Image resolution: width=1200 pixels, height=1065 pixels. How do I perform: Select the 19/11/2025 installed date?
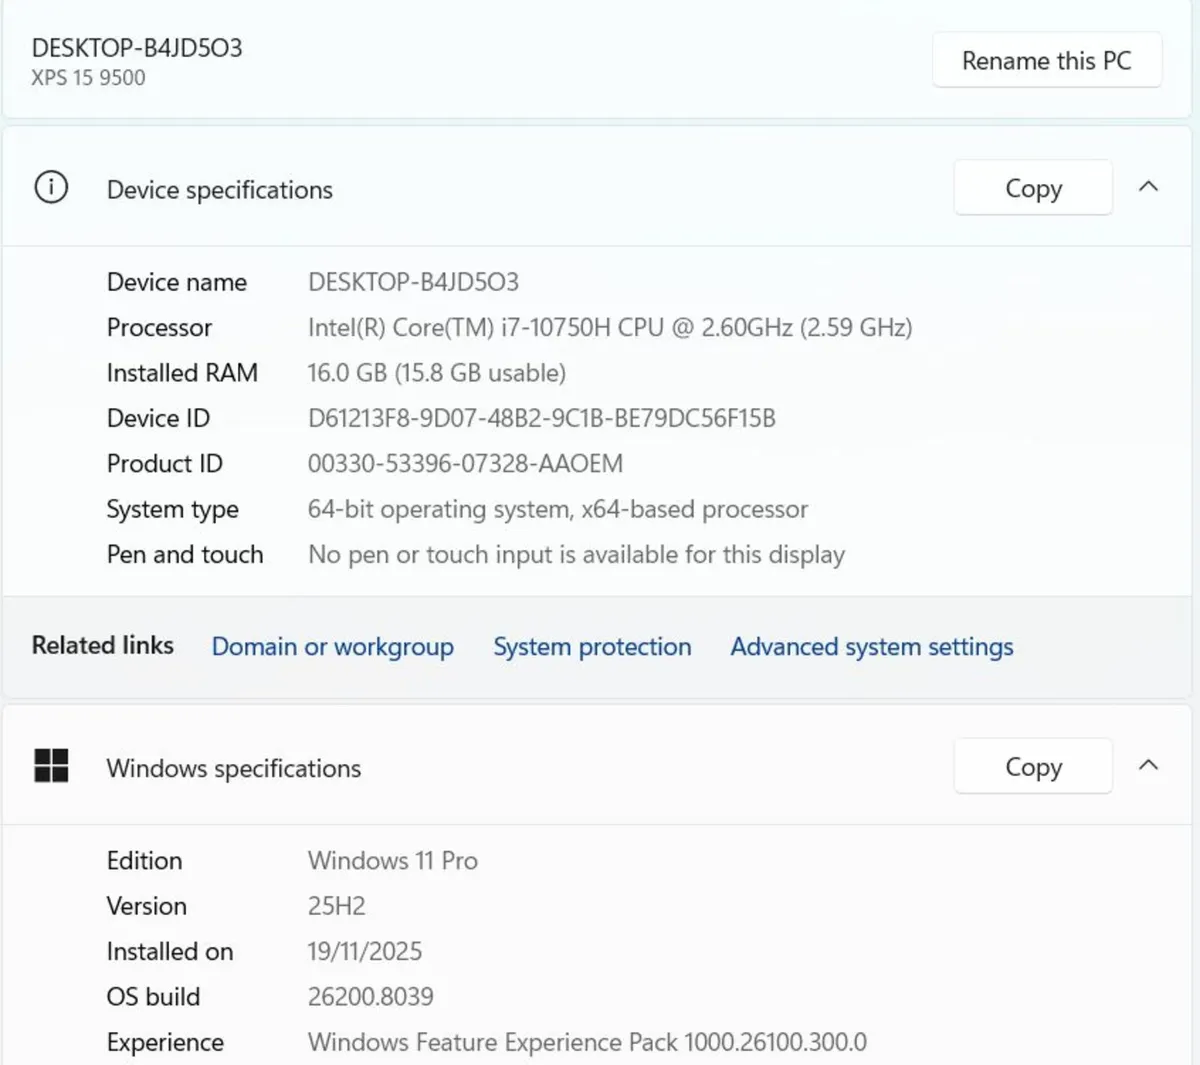[x=365, y=951]
